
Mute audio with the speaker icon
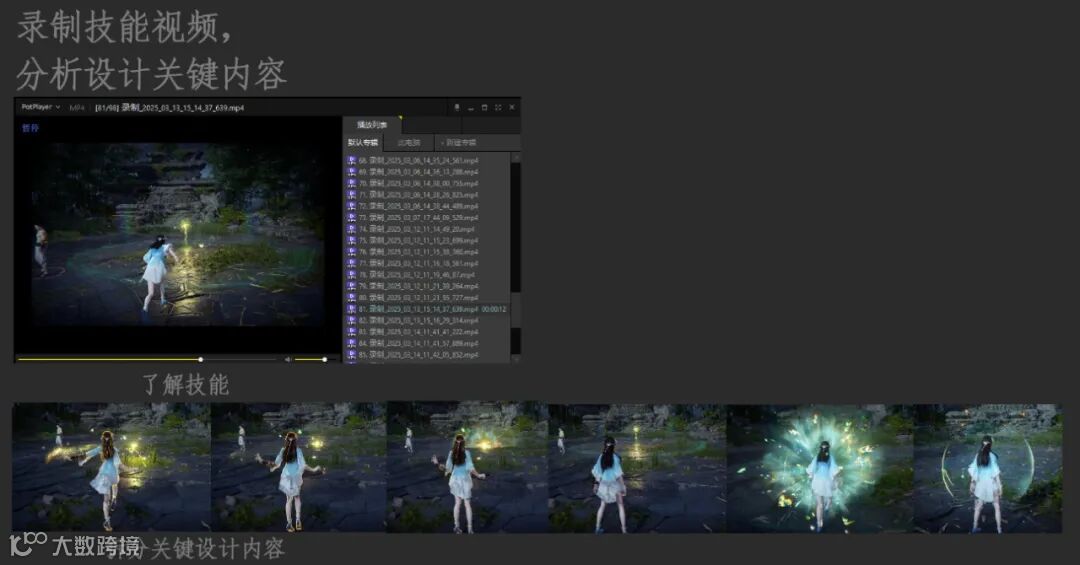tap(288, 359)
